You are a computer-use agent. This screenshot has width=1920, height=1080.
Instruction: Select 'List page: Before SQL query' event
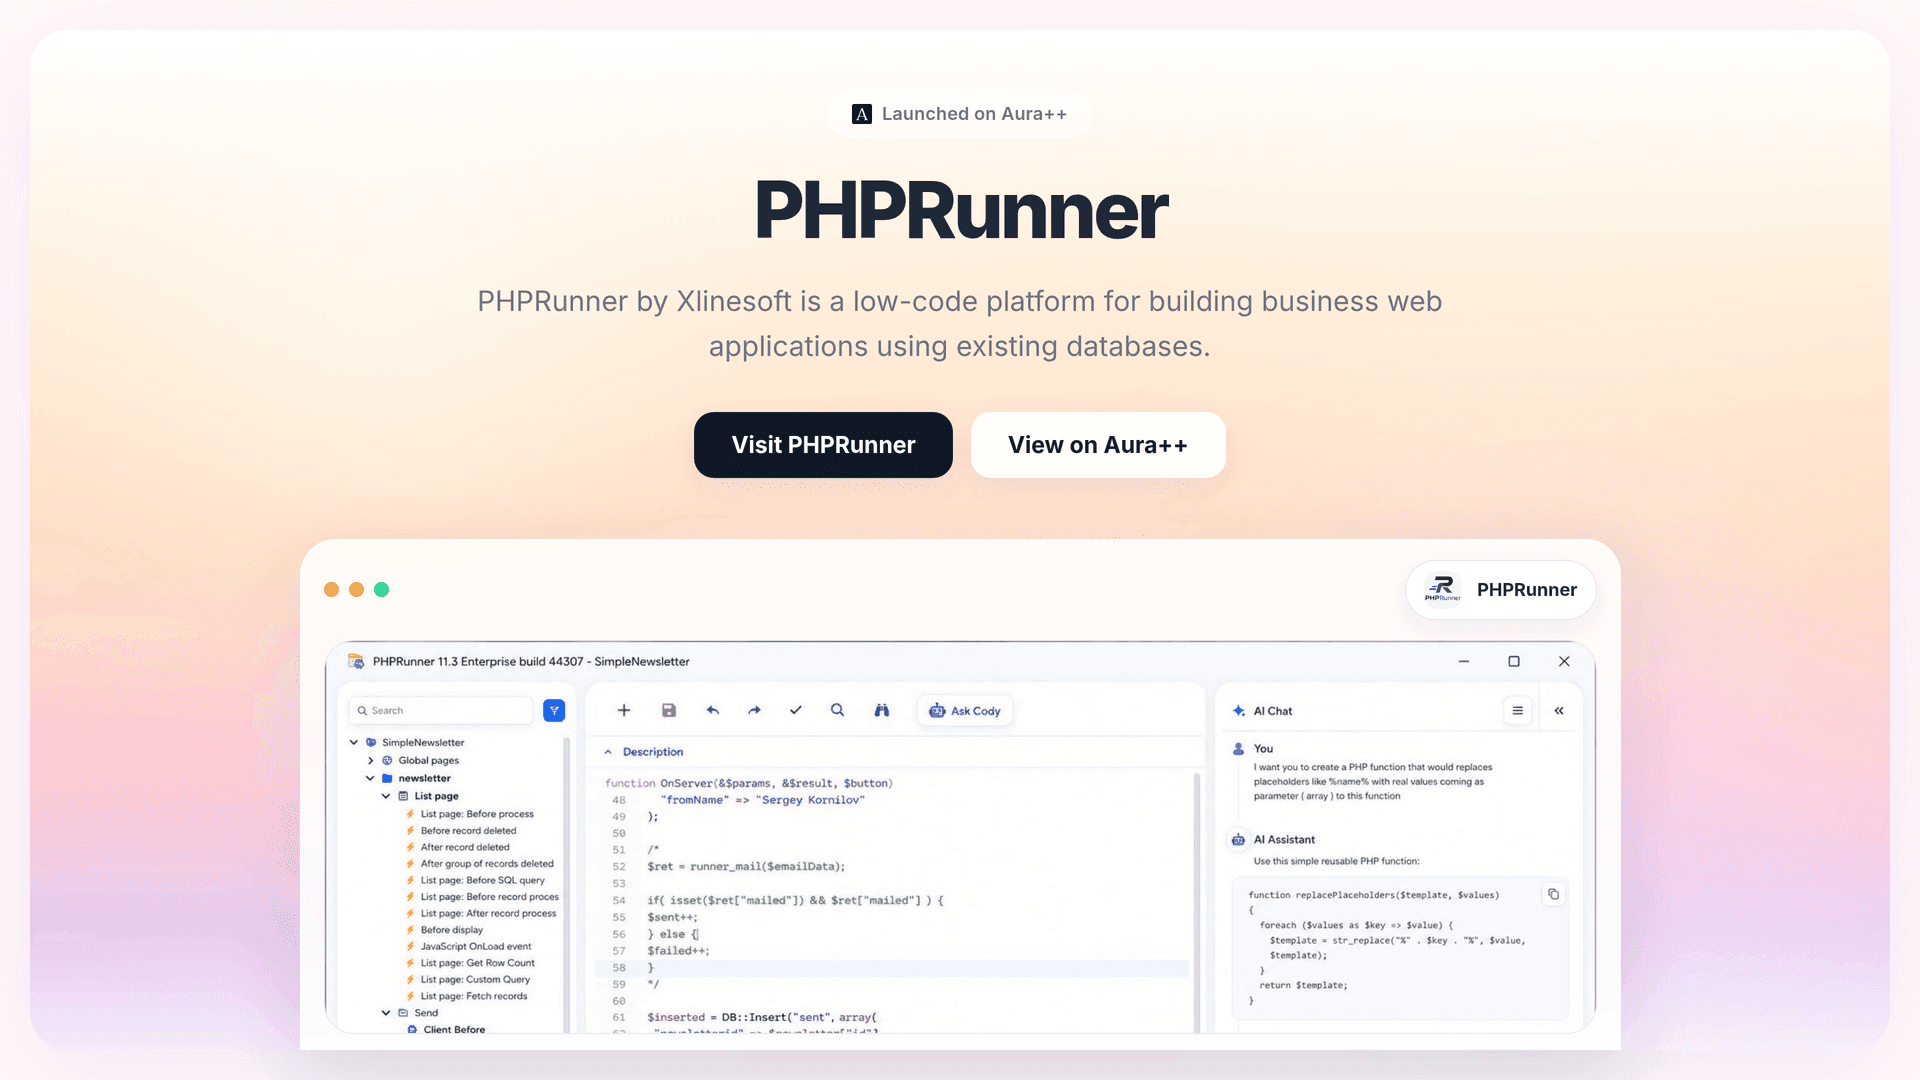pos(483,881)
